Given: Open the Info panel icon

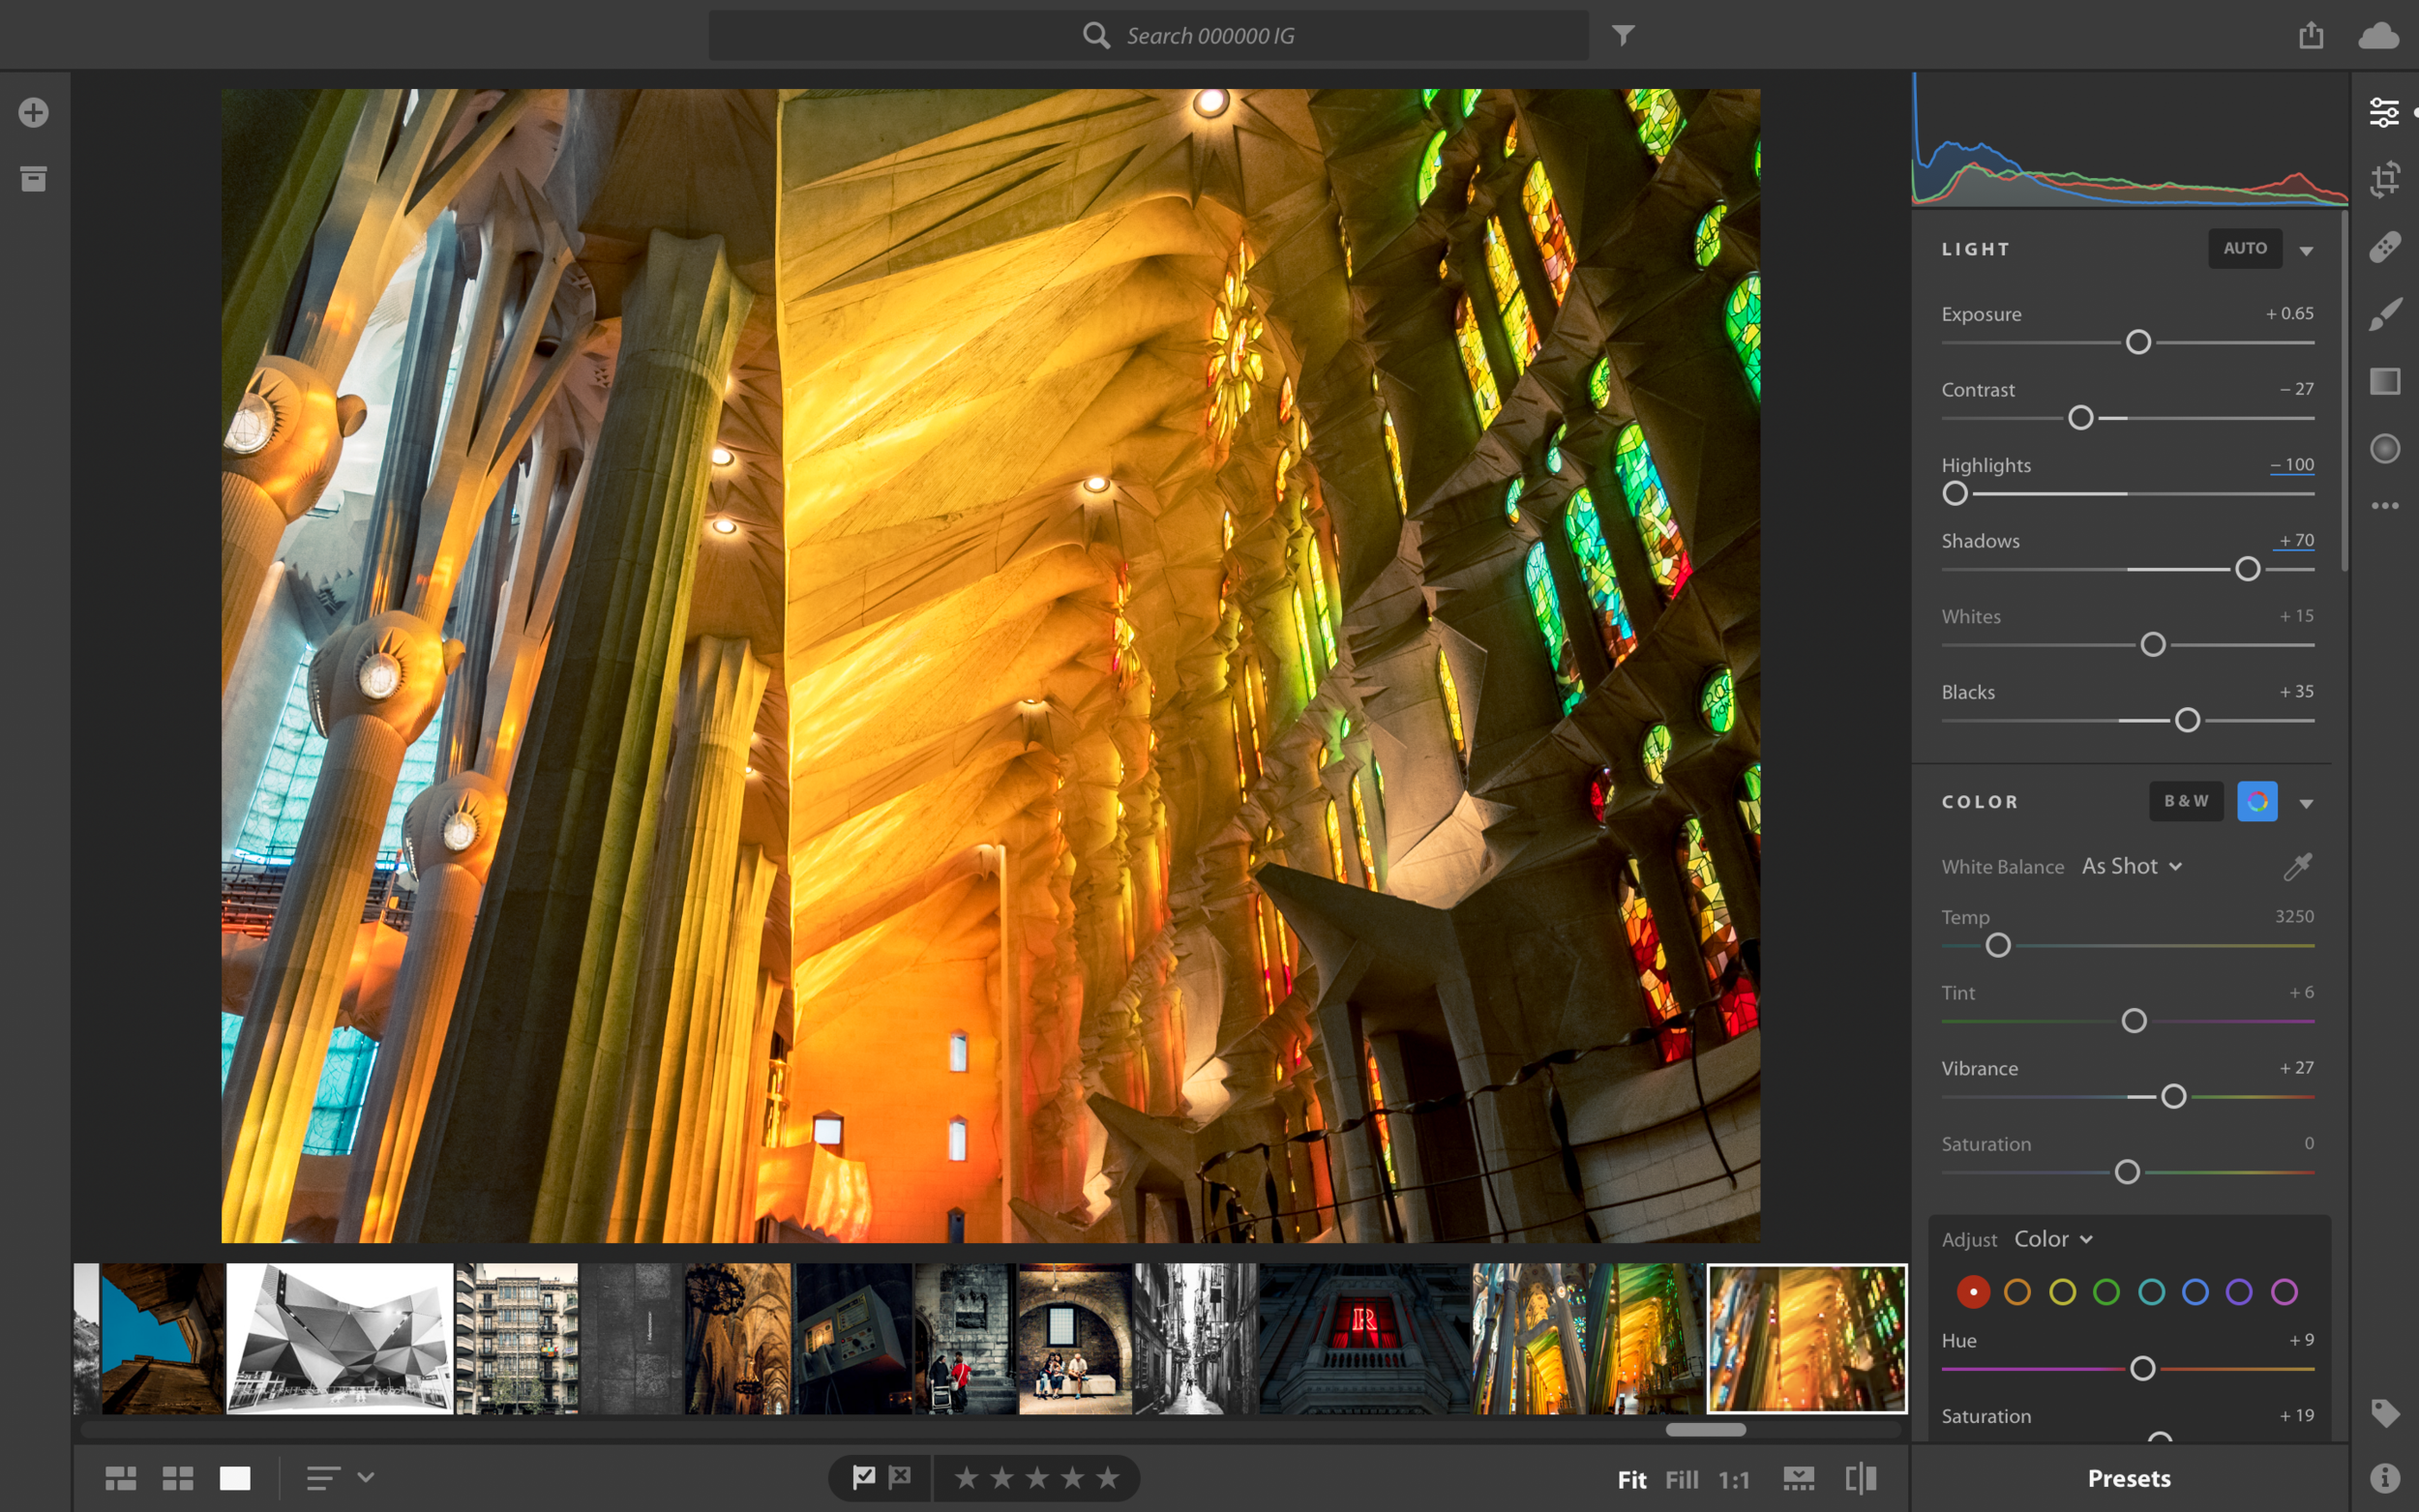Looking at the screenshot, I should pyautogui.click(x=2385, y=1478).
